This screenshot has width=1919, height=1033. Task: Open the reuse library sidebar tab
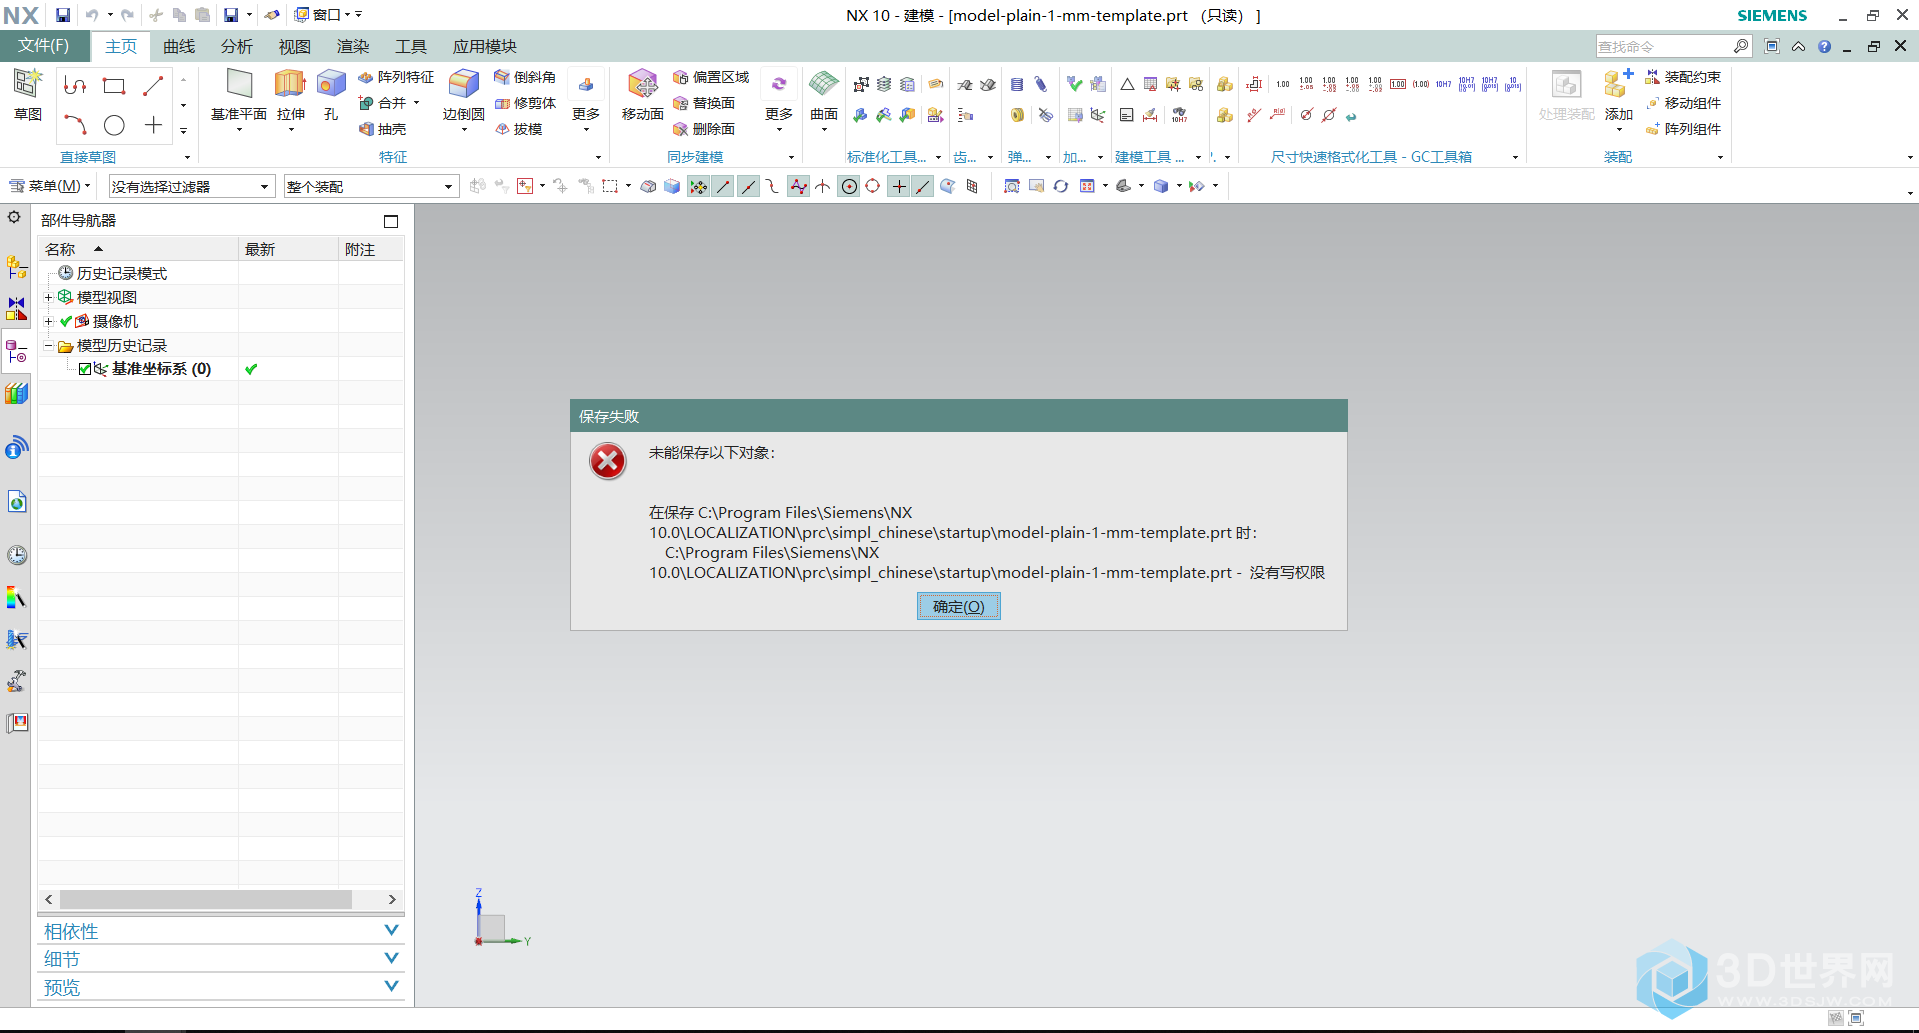[16, 394]
